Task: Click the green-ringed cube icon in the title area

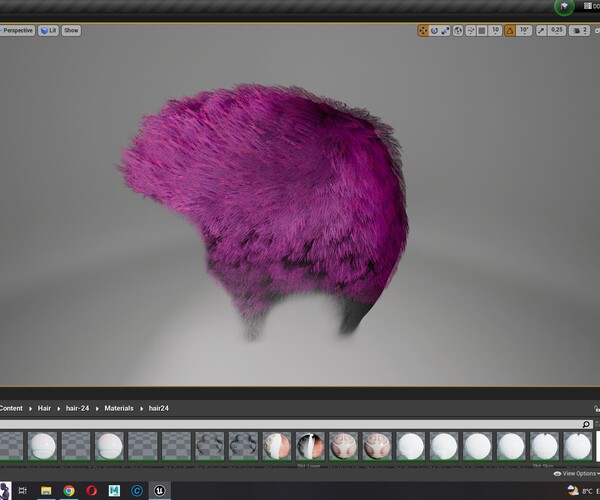Action: point(564,7)
